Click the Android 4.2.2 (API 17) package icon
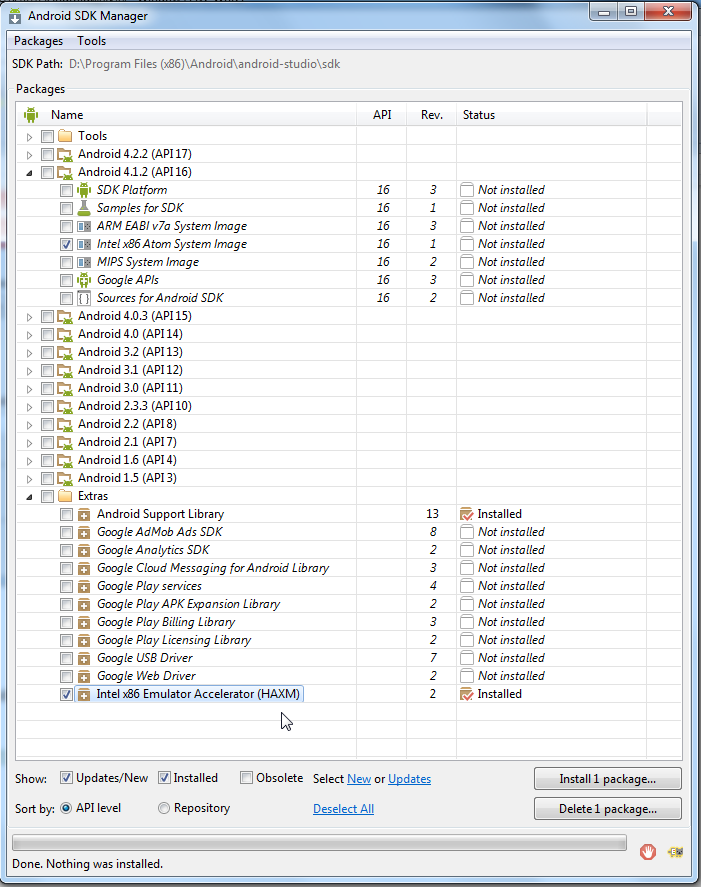This screenshot has width=701, height=887. 65,154
